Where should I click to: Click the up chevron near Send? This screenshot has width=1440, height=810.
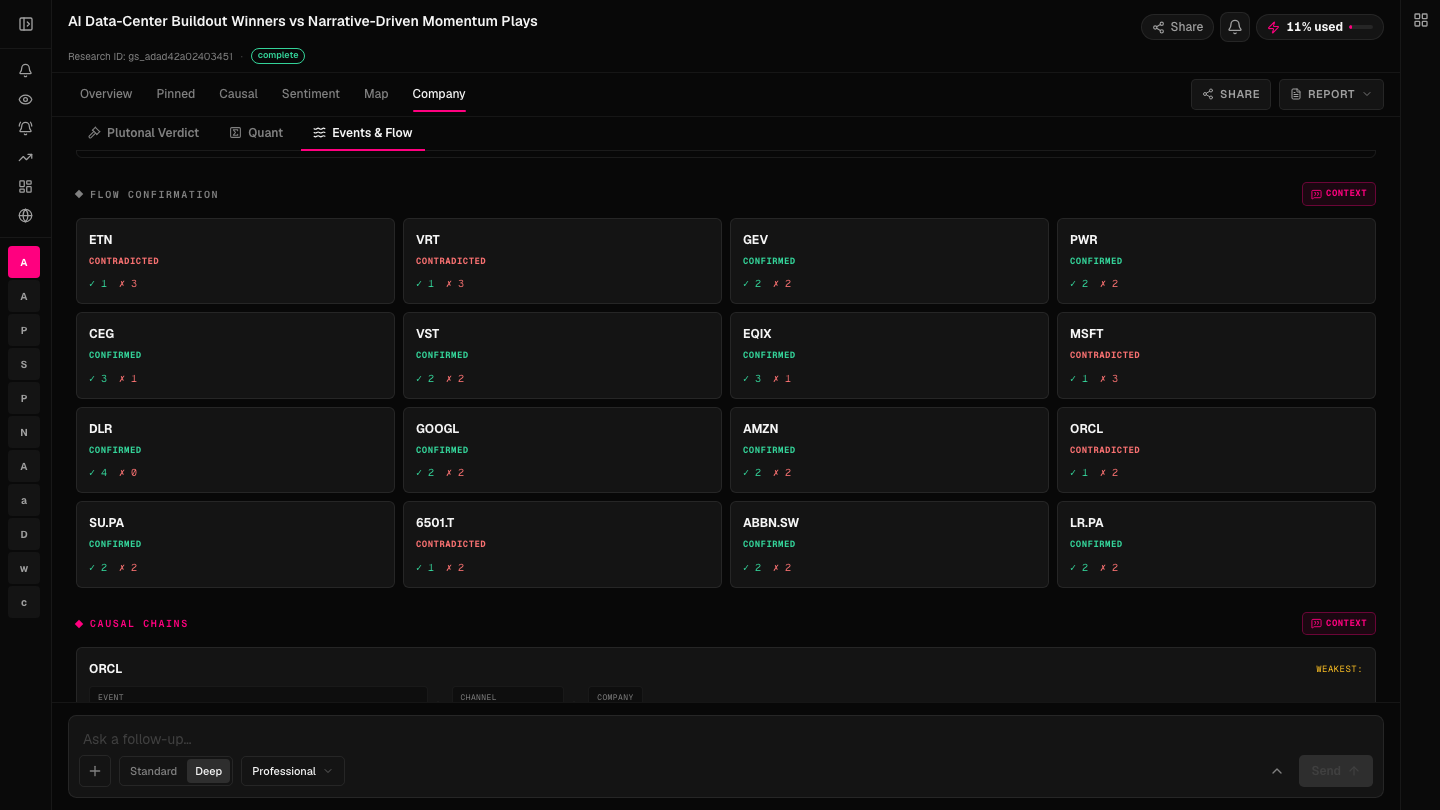(1277, 771)
